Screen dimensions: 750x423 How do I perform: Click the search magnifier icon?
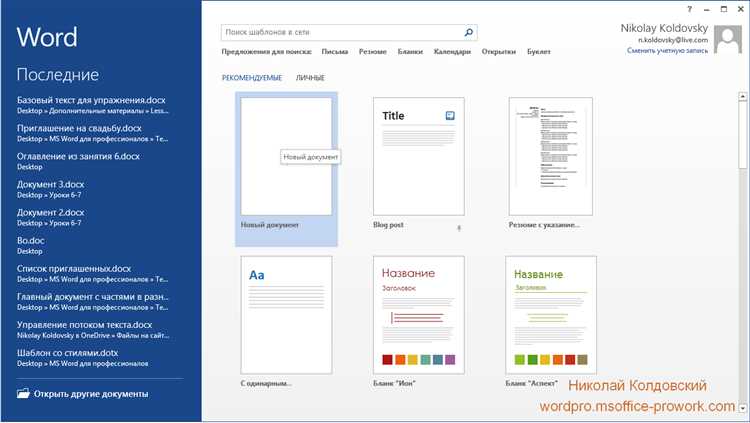(469, 32)
